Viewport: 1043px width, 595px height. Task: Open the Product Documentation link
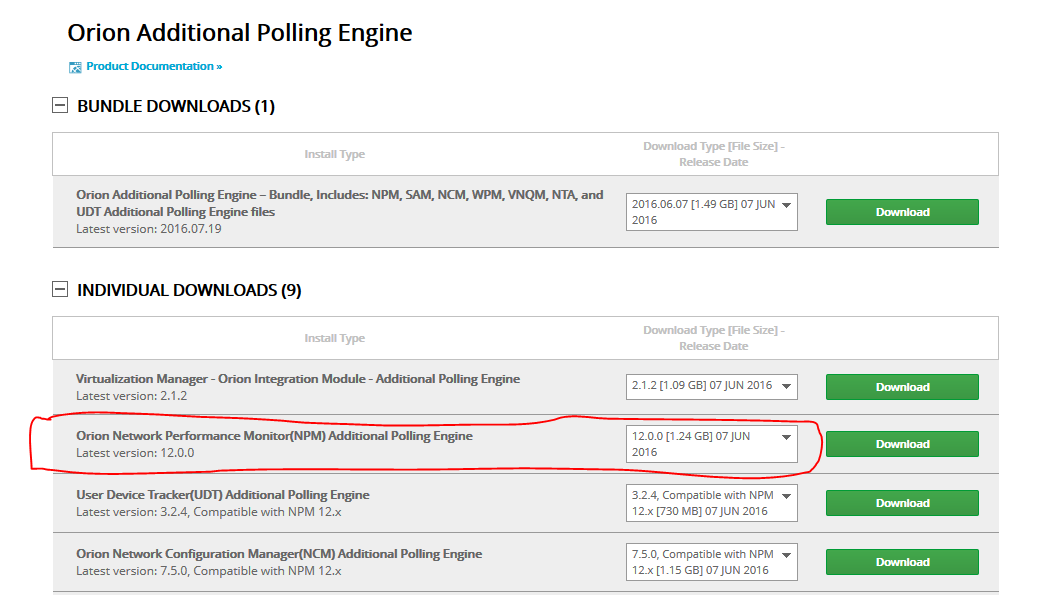coord(154,66)
